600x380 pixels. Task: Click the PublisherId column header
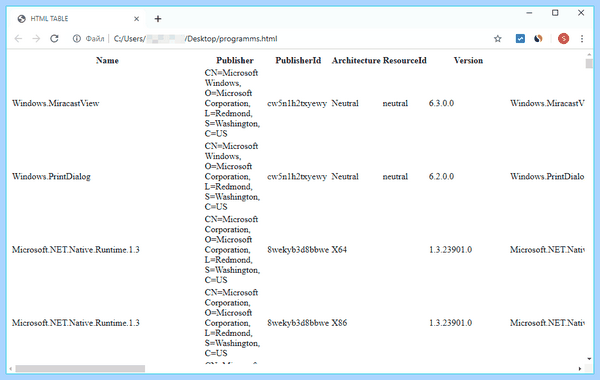tap(298, 60)
